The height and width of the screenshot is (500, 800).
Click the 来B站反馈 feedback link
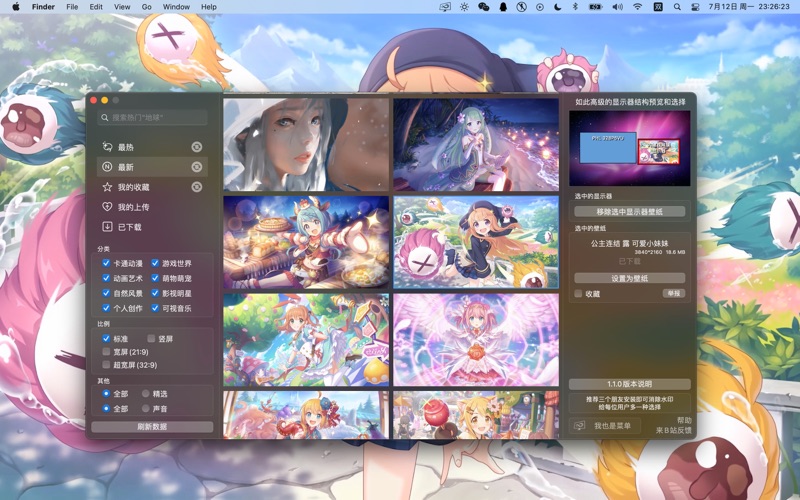pos(674,431)
